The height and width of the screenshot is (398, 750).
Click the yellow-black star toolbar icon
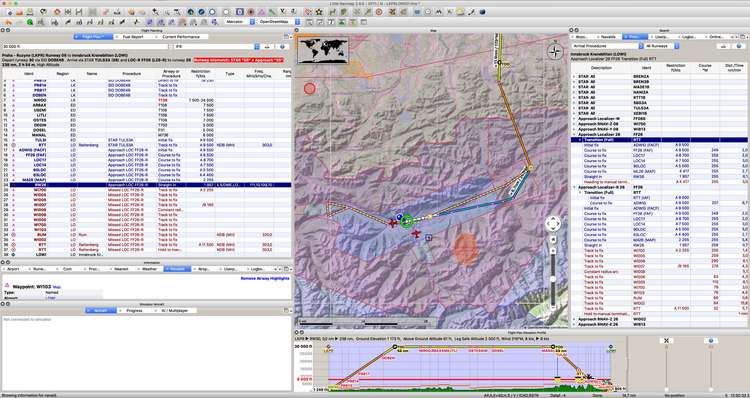pos(319,12)
